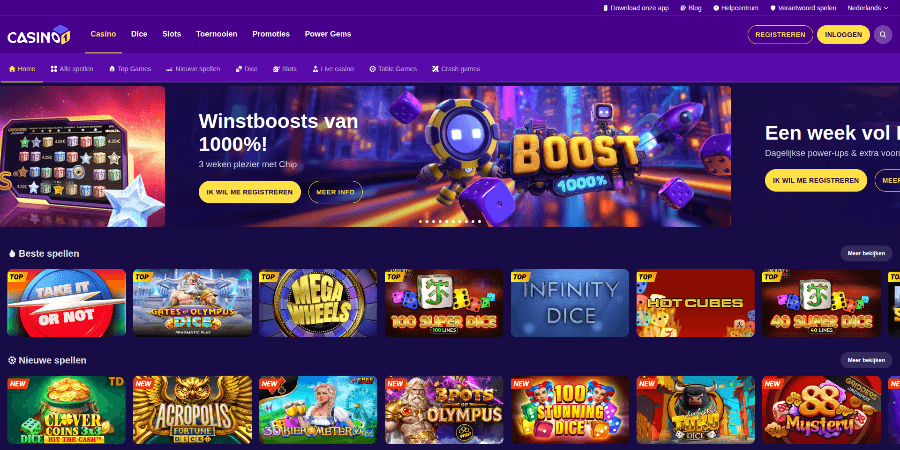900x450 pixels.
Task: Click the INLOGGEN button
Action: click(843, 34)
